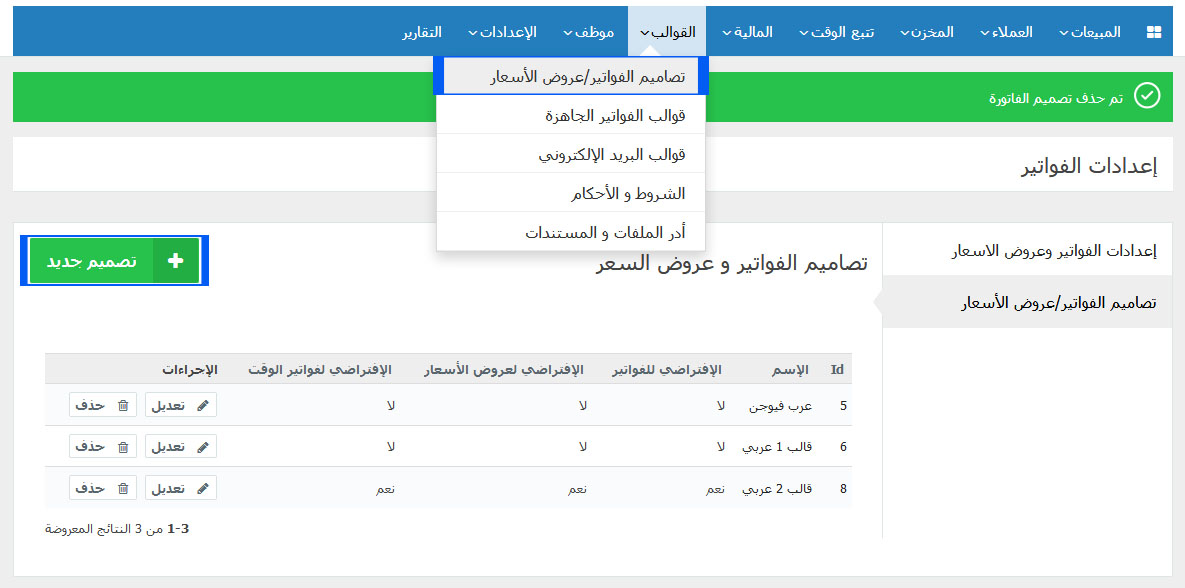Click trash icon in قالب 2 عربي row
Image resolution: width=1185 pixels, height=588 pixels.
click(x=122, y=488)
